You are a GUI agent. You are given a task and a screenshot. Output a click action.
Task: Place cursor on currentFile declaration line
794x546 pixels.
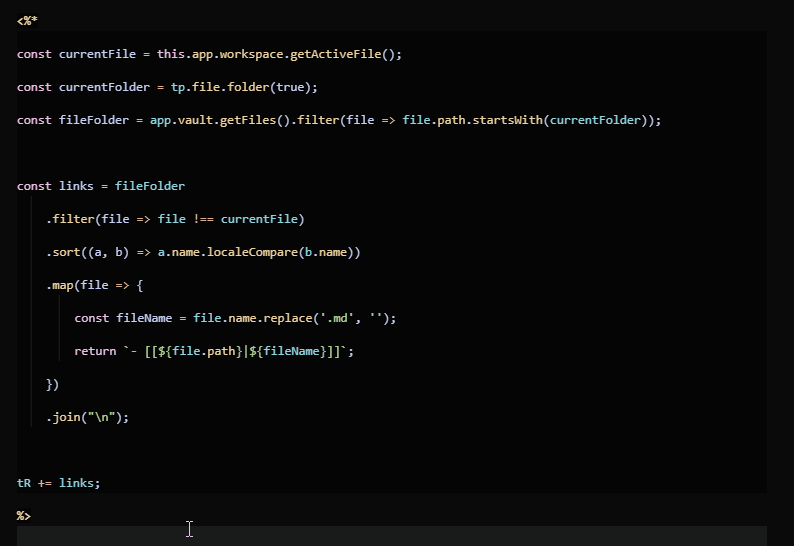209,54
